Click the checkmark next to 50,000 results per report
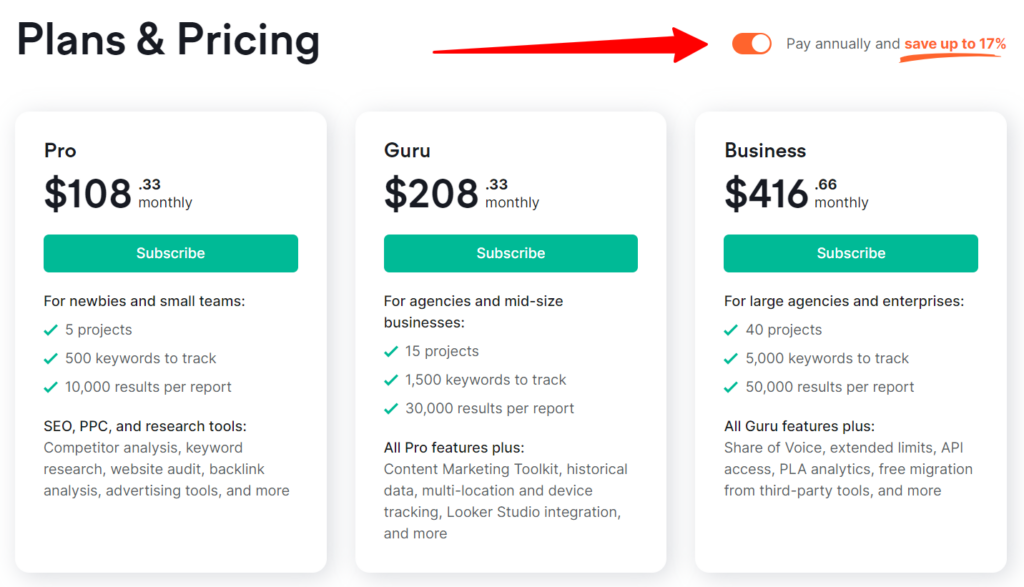The image size is (1024, 587). pyautogui.click(x=732, y=387)
